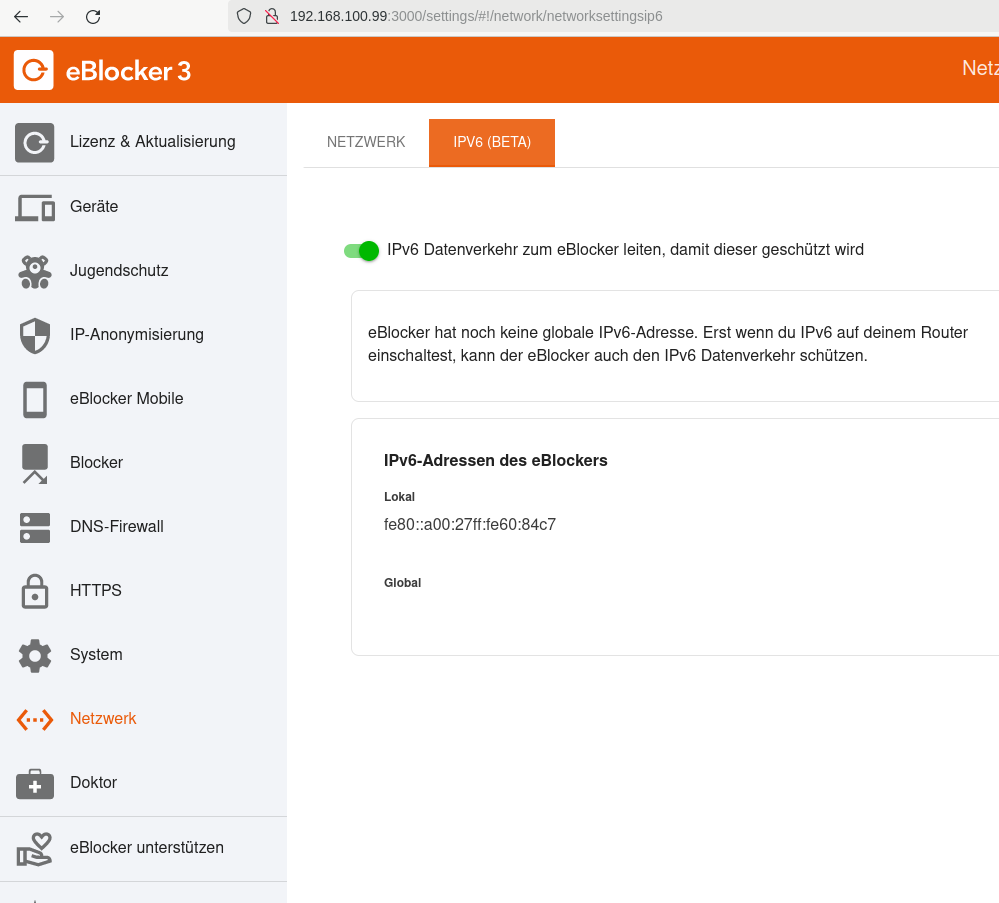Click the Netzwerk menu entry label
The image size is (999, 903).
point(103,718)
